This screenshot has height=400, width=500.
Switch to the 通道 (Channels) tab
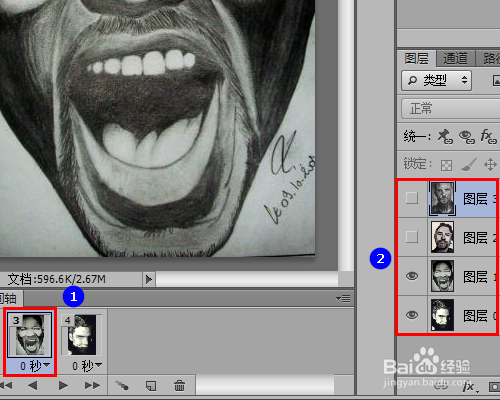(455, 58)
